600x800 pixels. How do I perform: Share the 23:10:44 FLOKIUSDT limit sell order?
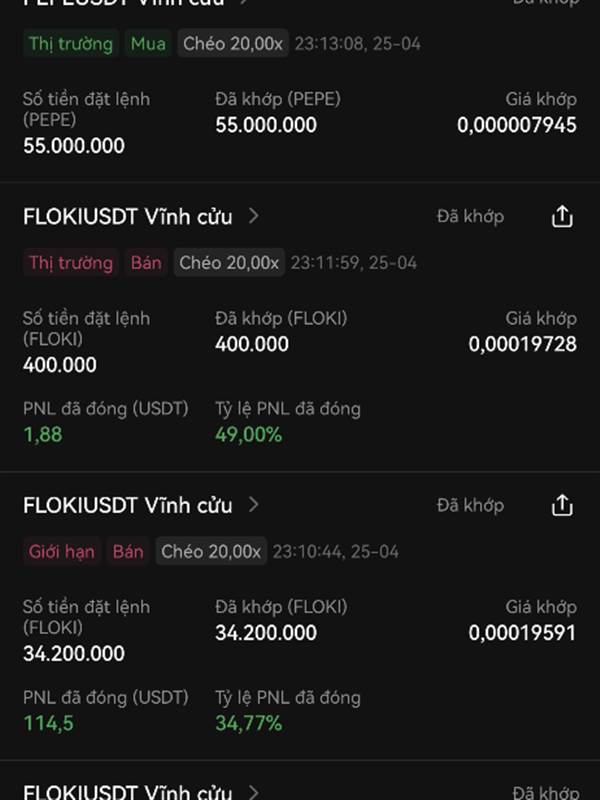[x=562, y=506]
